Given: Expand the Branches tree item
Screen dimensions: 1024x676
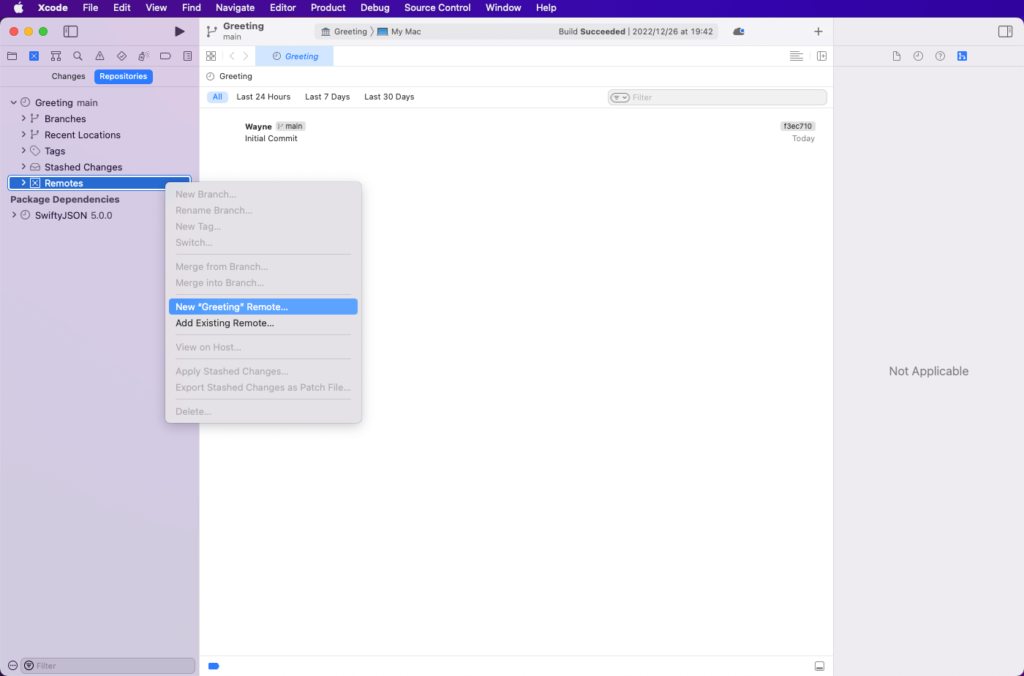Looking at the screenshot, I should coord(24,119).
